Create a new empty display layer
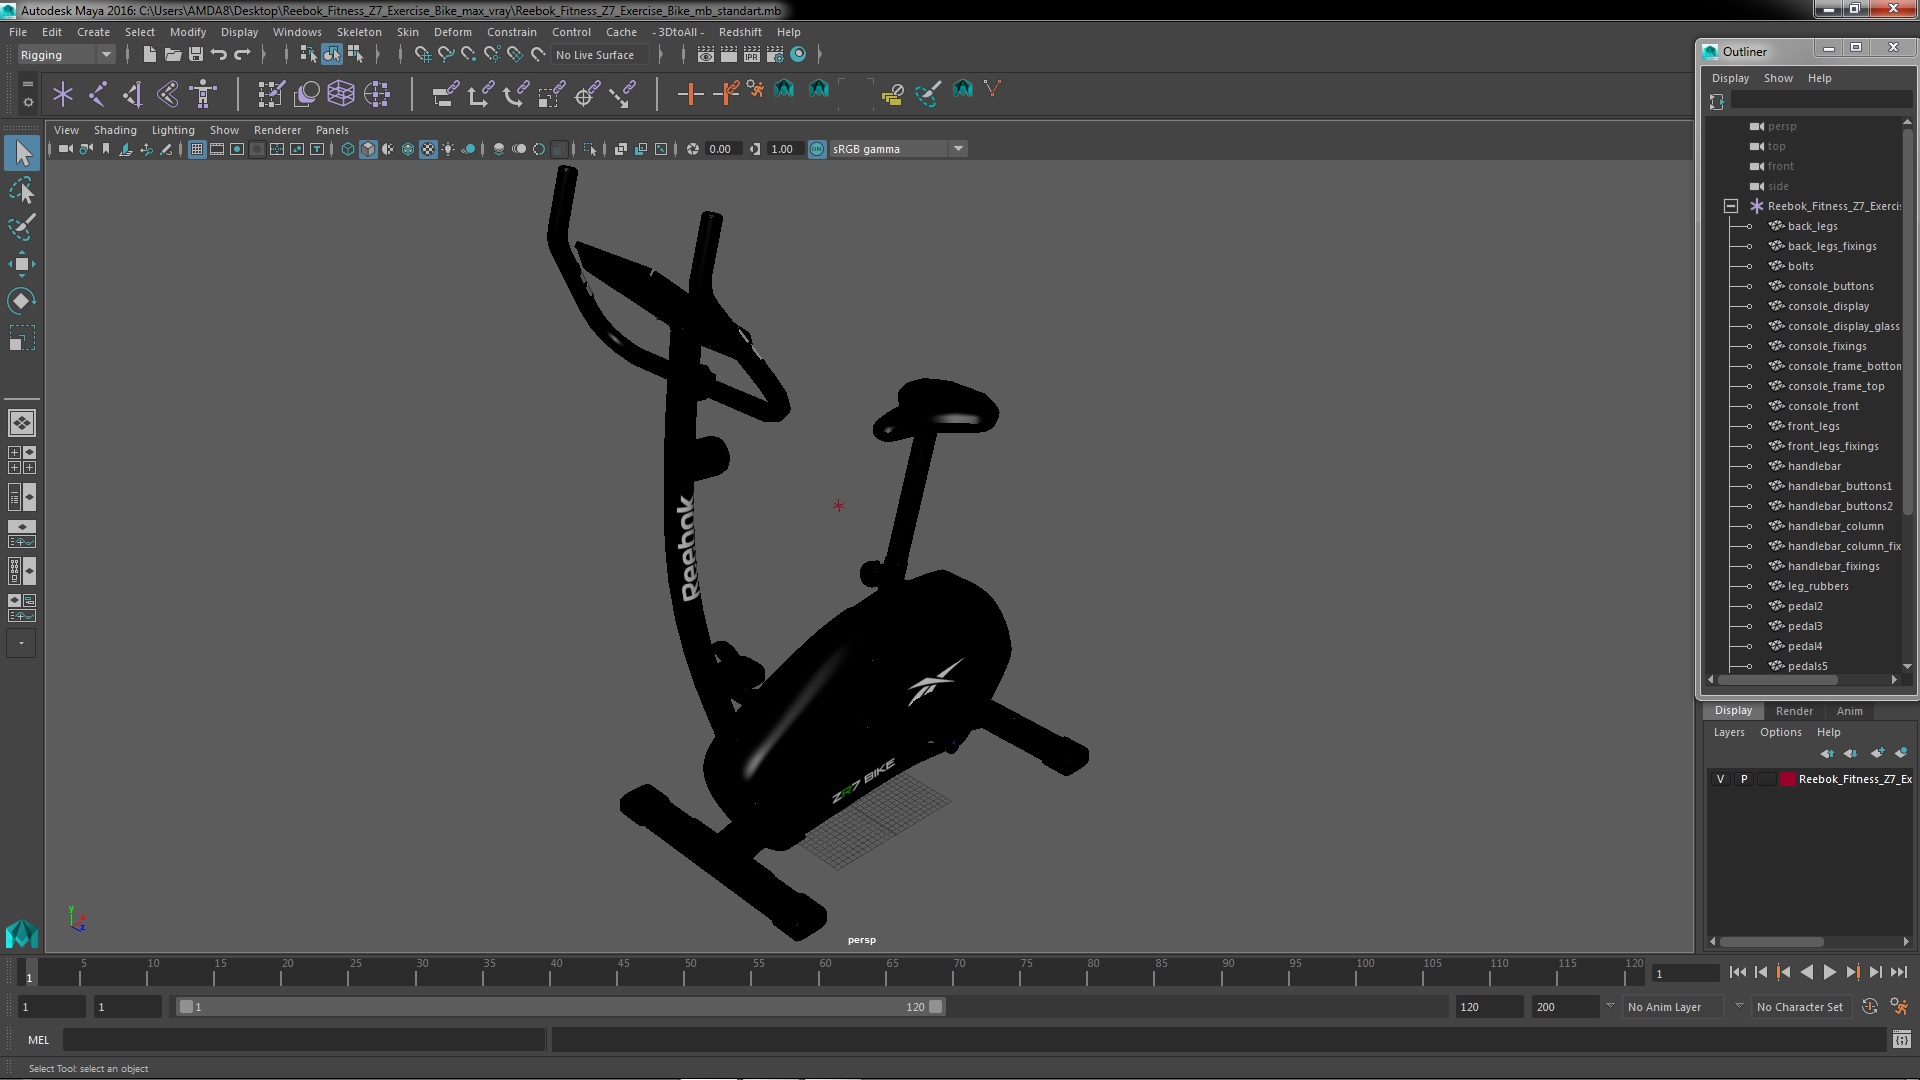The height and width of the screenshot is (1080, 1920). point(1877,753)
